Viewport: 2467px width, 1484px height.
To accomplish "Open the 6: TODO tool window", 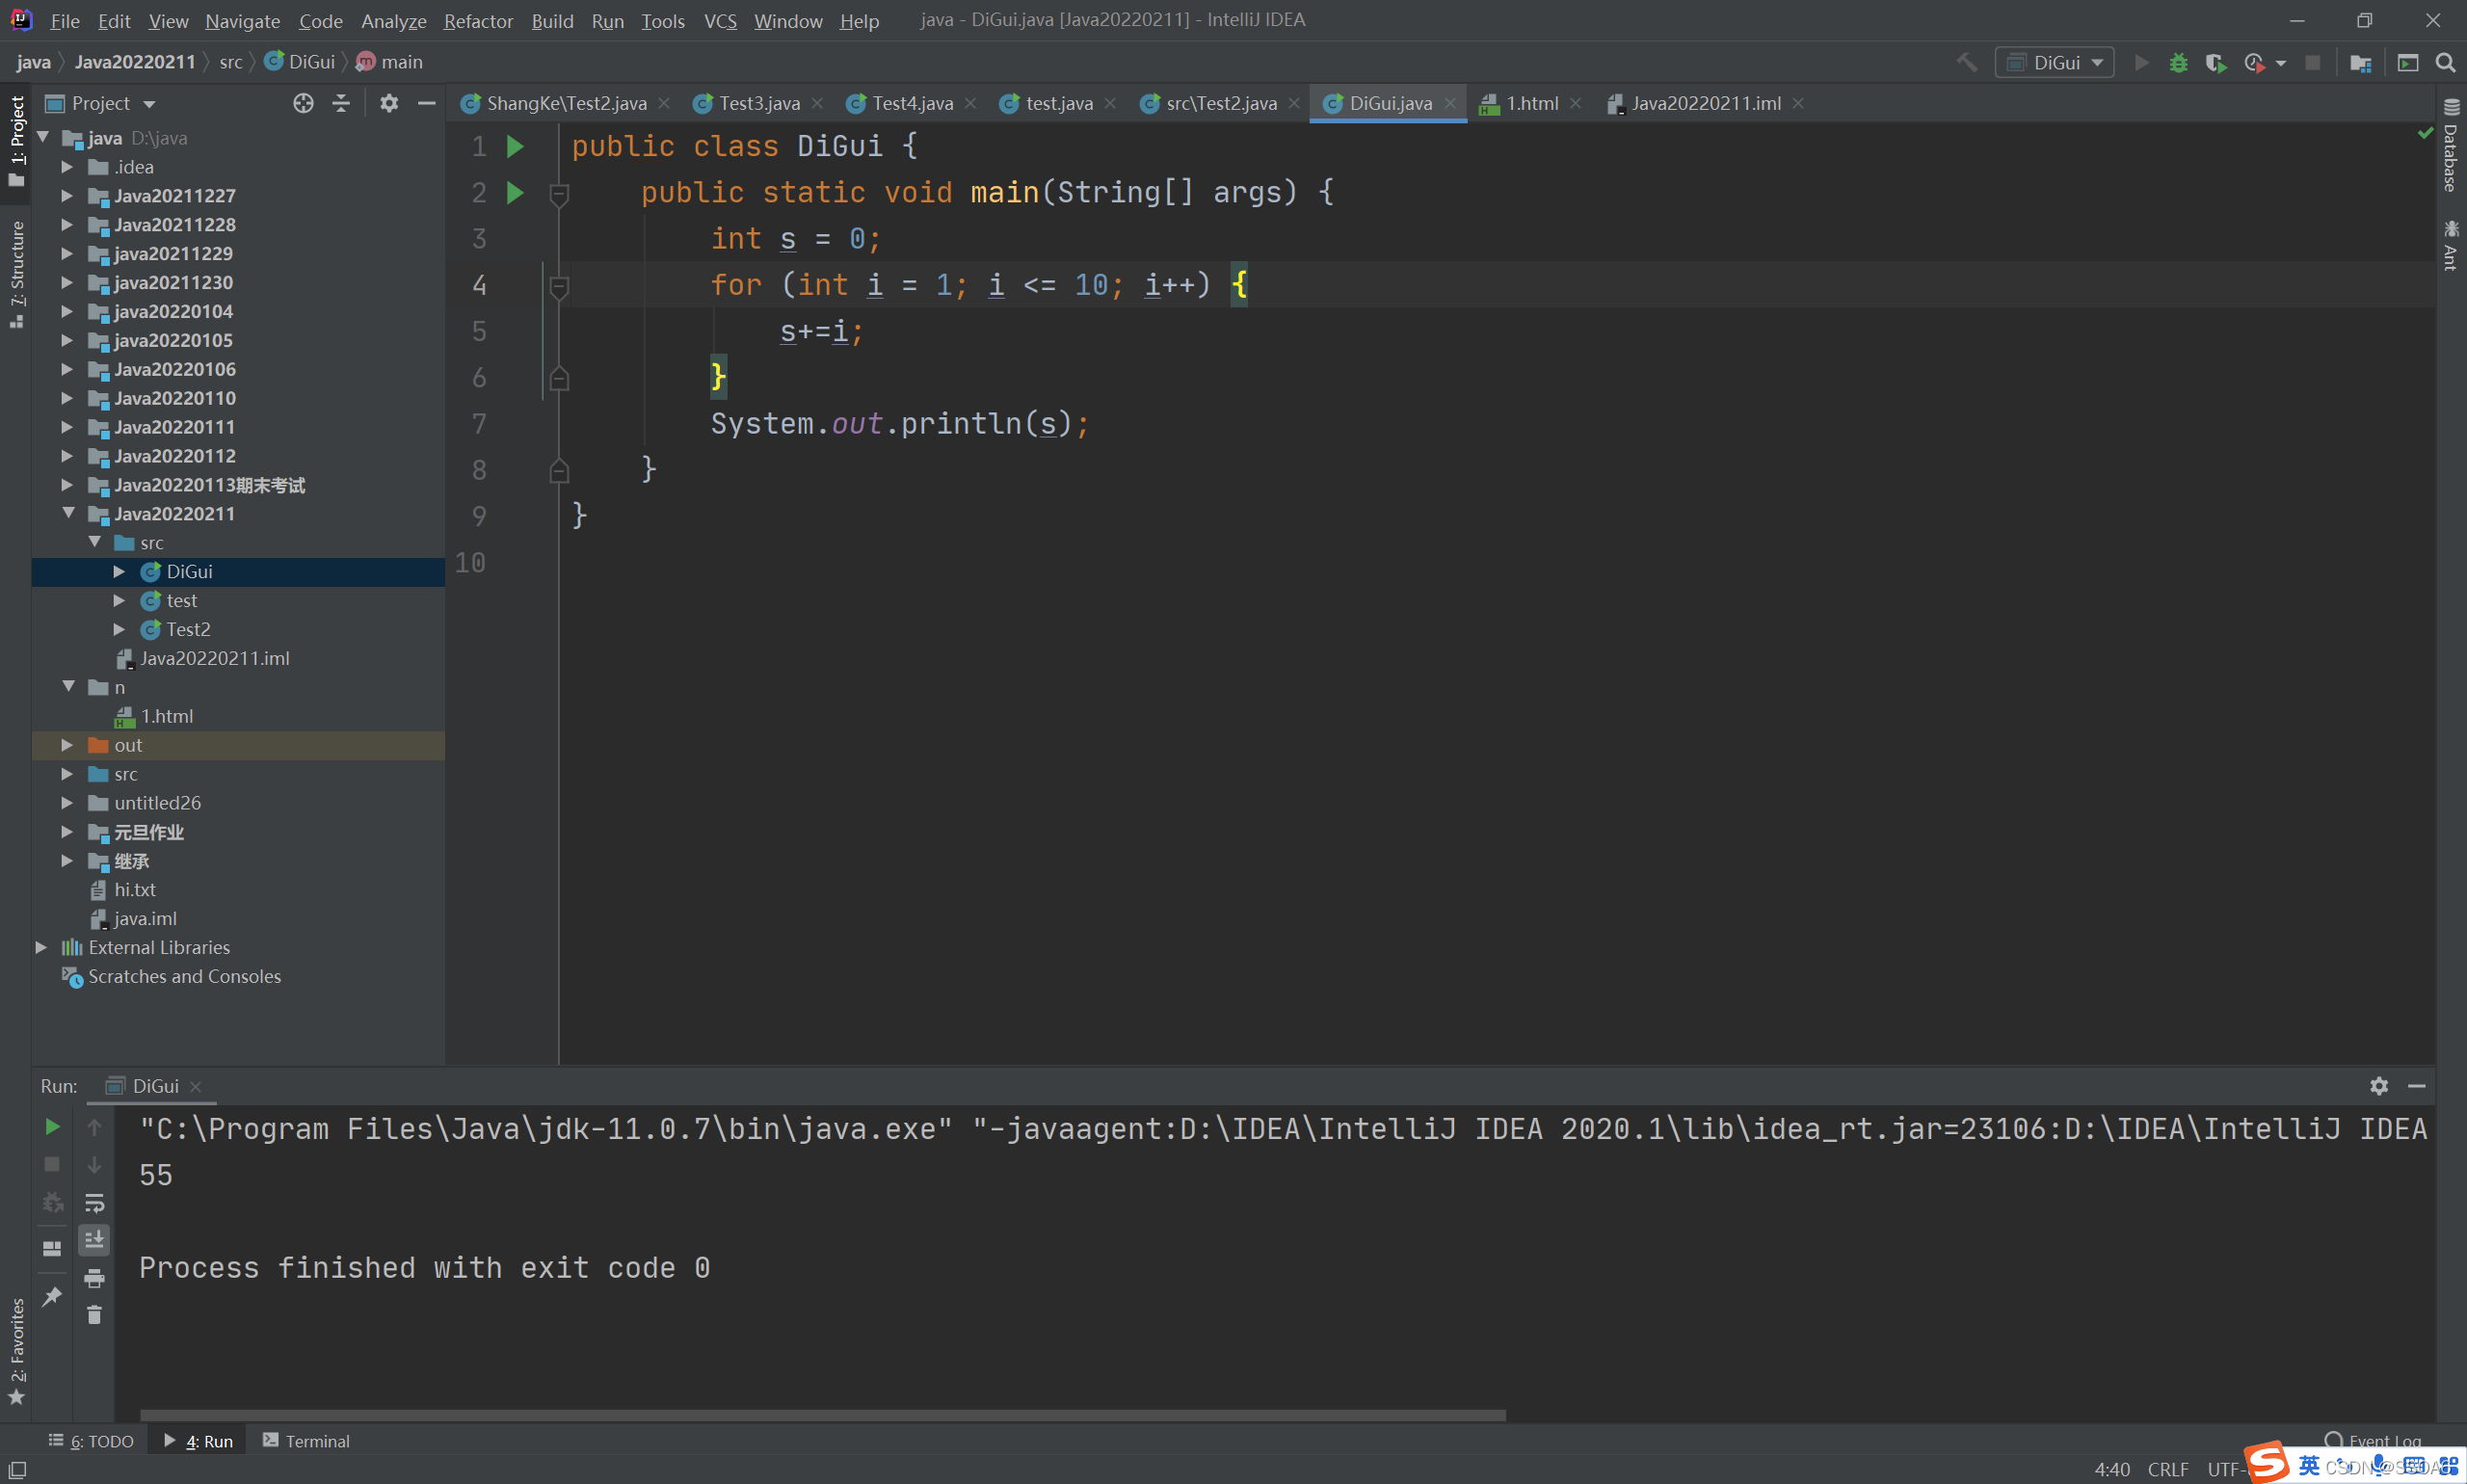I will point(91,1441).
